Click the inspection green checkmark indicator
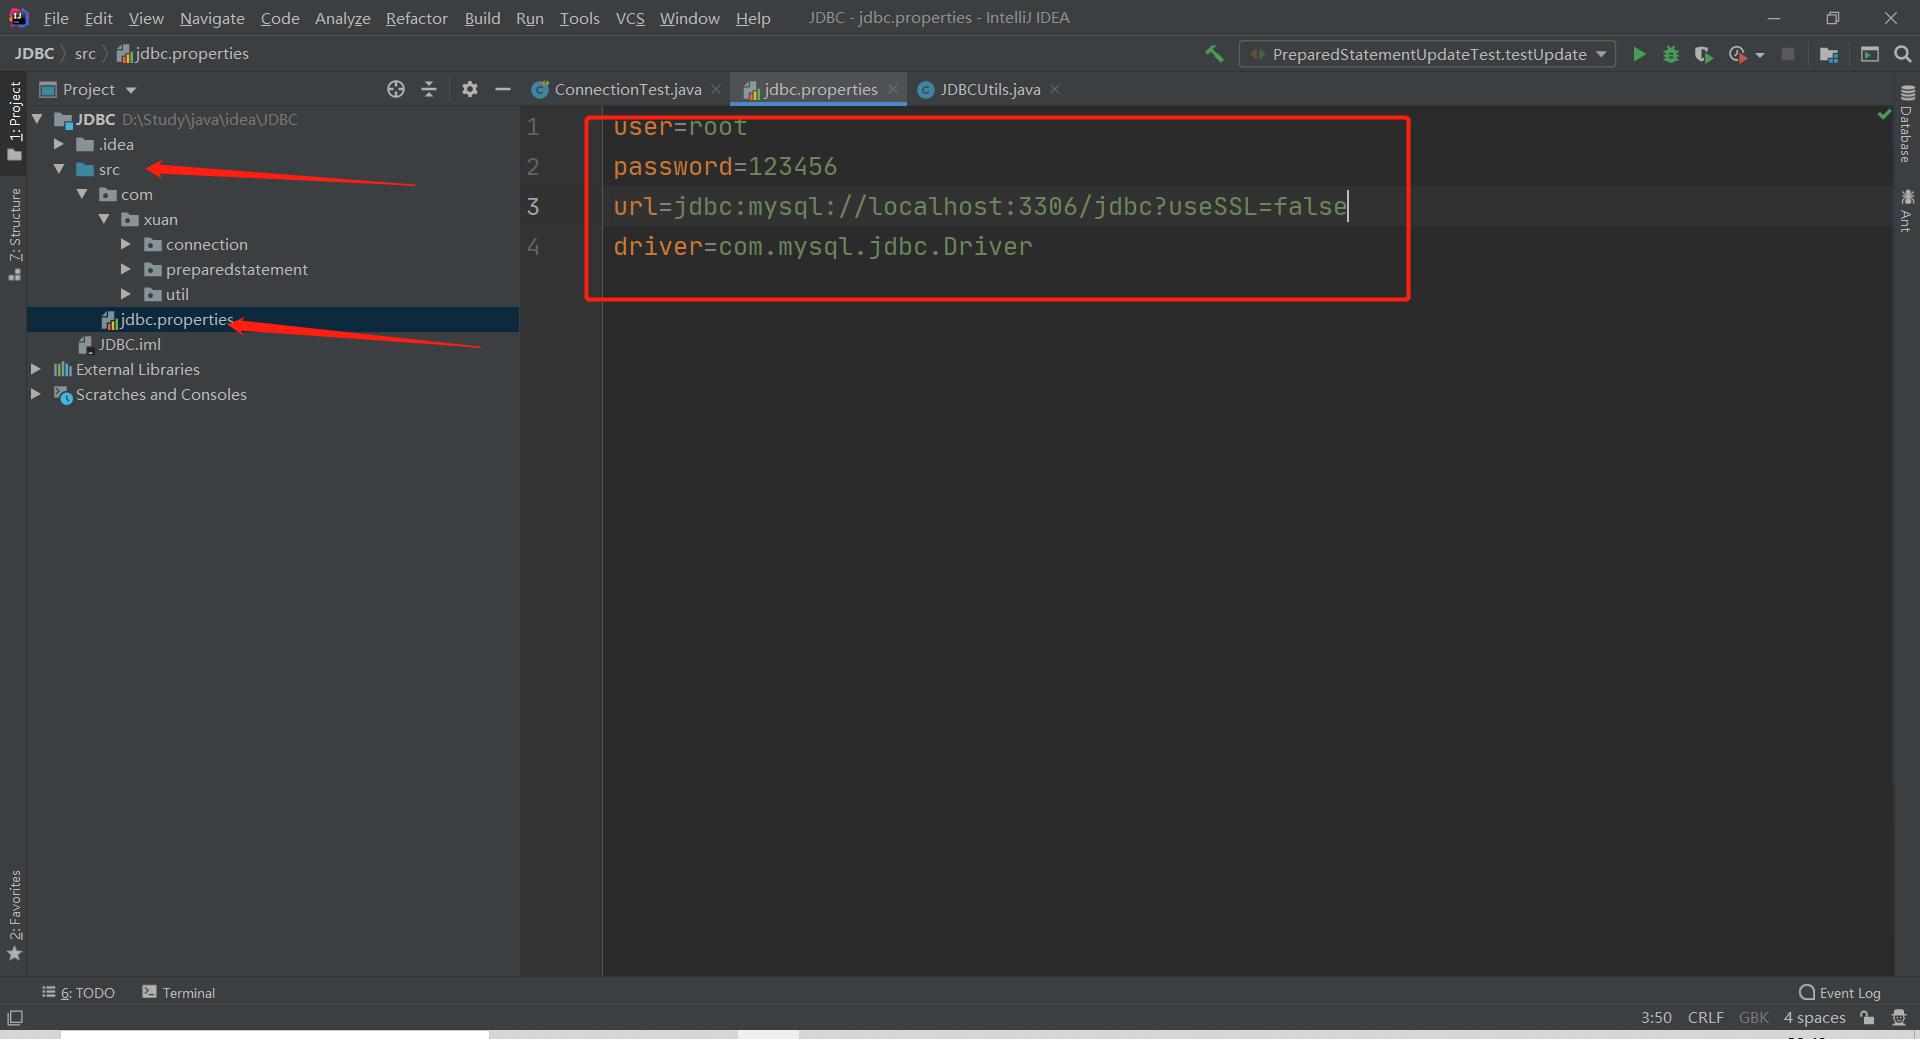The image size is (1920, 1039). tap(1884, 115)
